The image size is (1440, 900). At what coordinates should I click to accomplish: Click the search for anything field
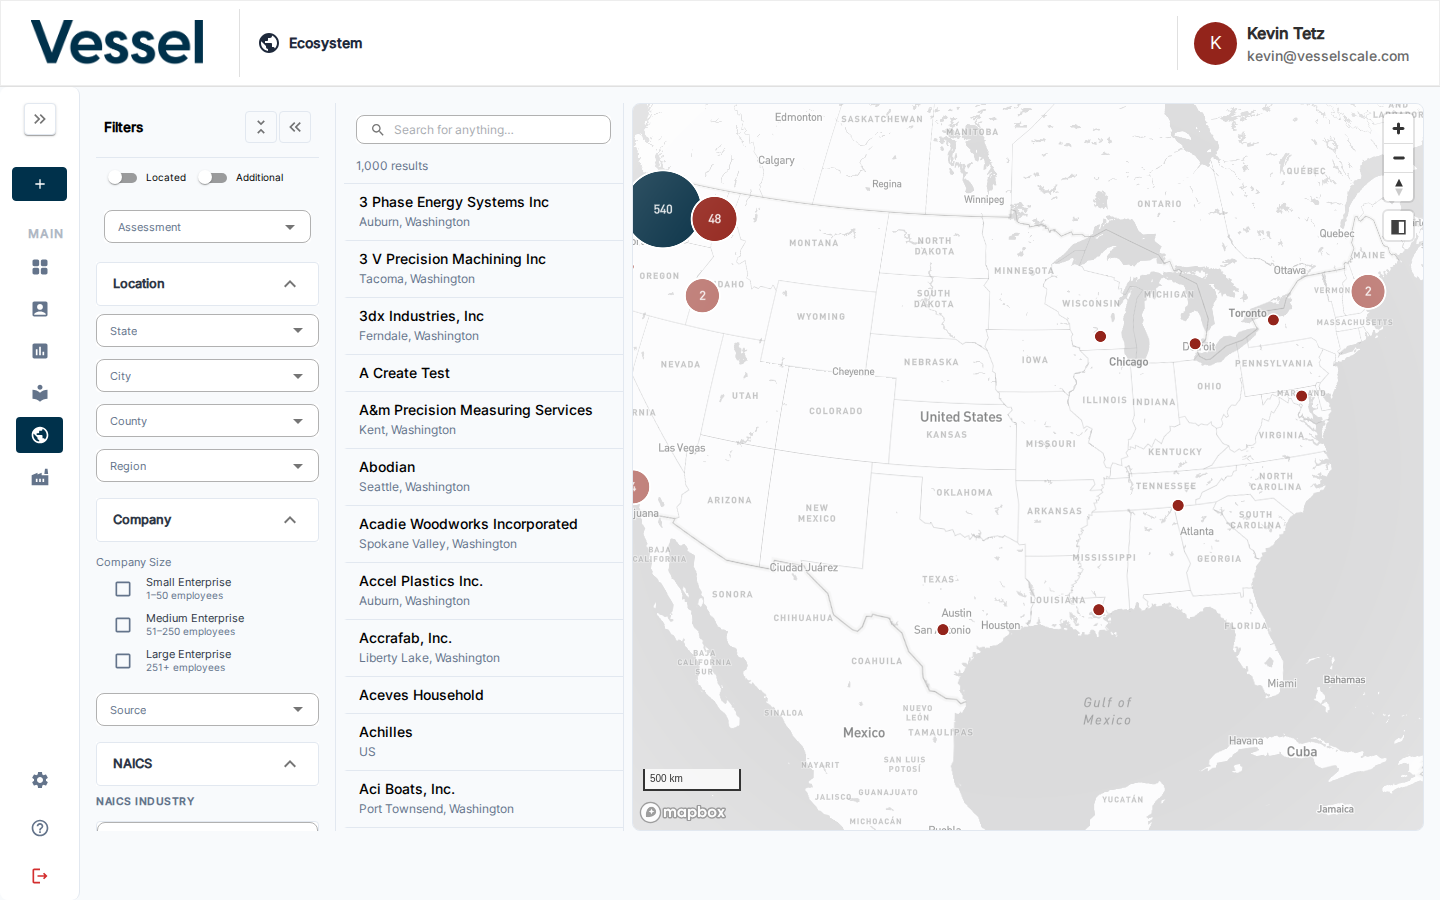483,130
